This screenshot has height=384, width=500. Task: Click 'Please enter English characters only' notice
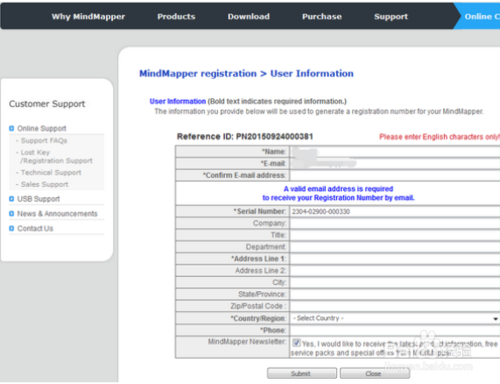439,137
